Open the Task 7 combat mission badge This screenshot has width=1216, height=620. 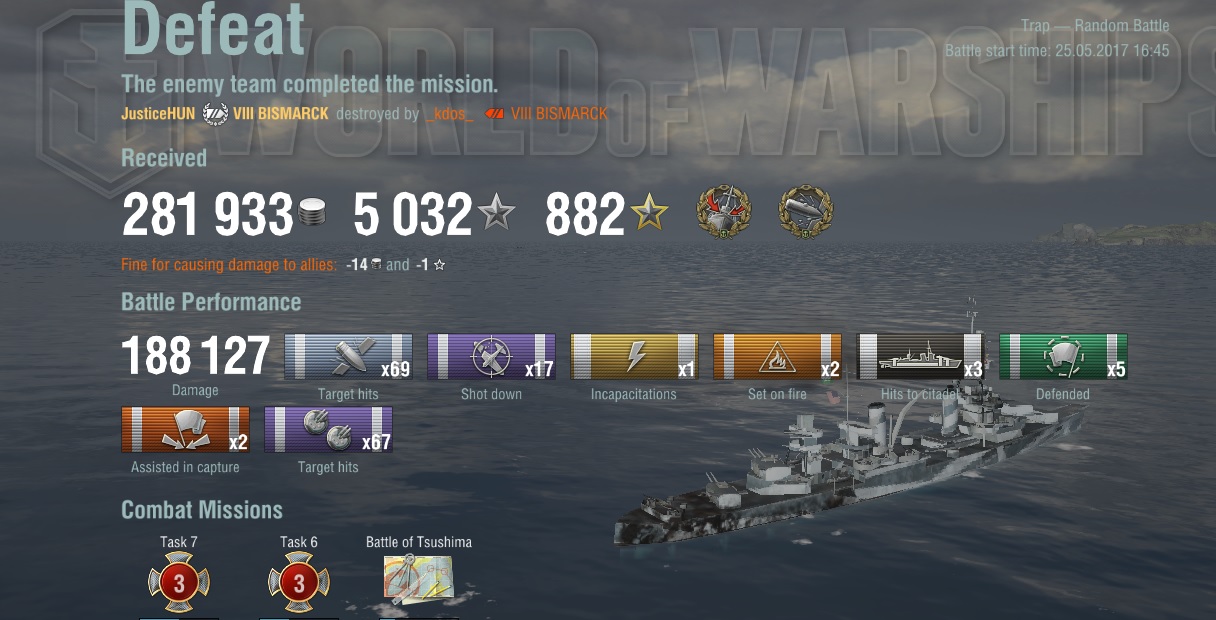tap(179, 583)
